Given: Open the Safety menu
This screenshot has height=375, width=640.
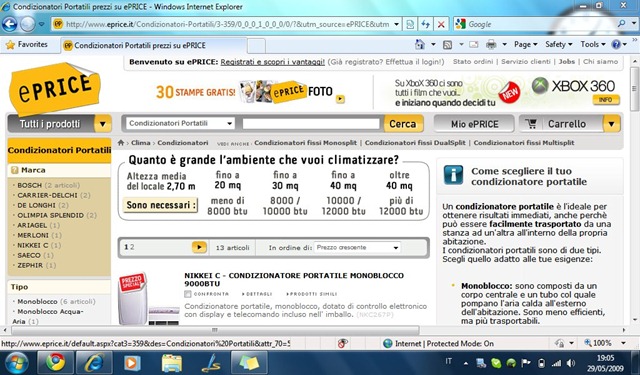Looking at the screenshot, I should tap(559, 44).
